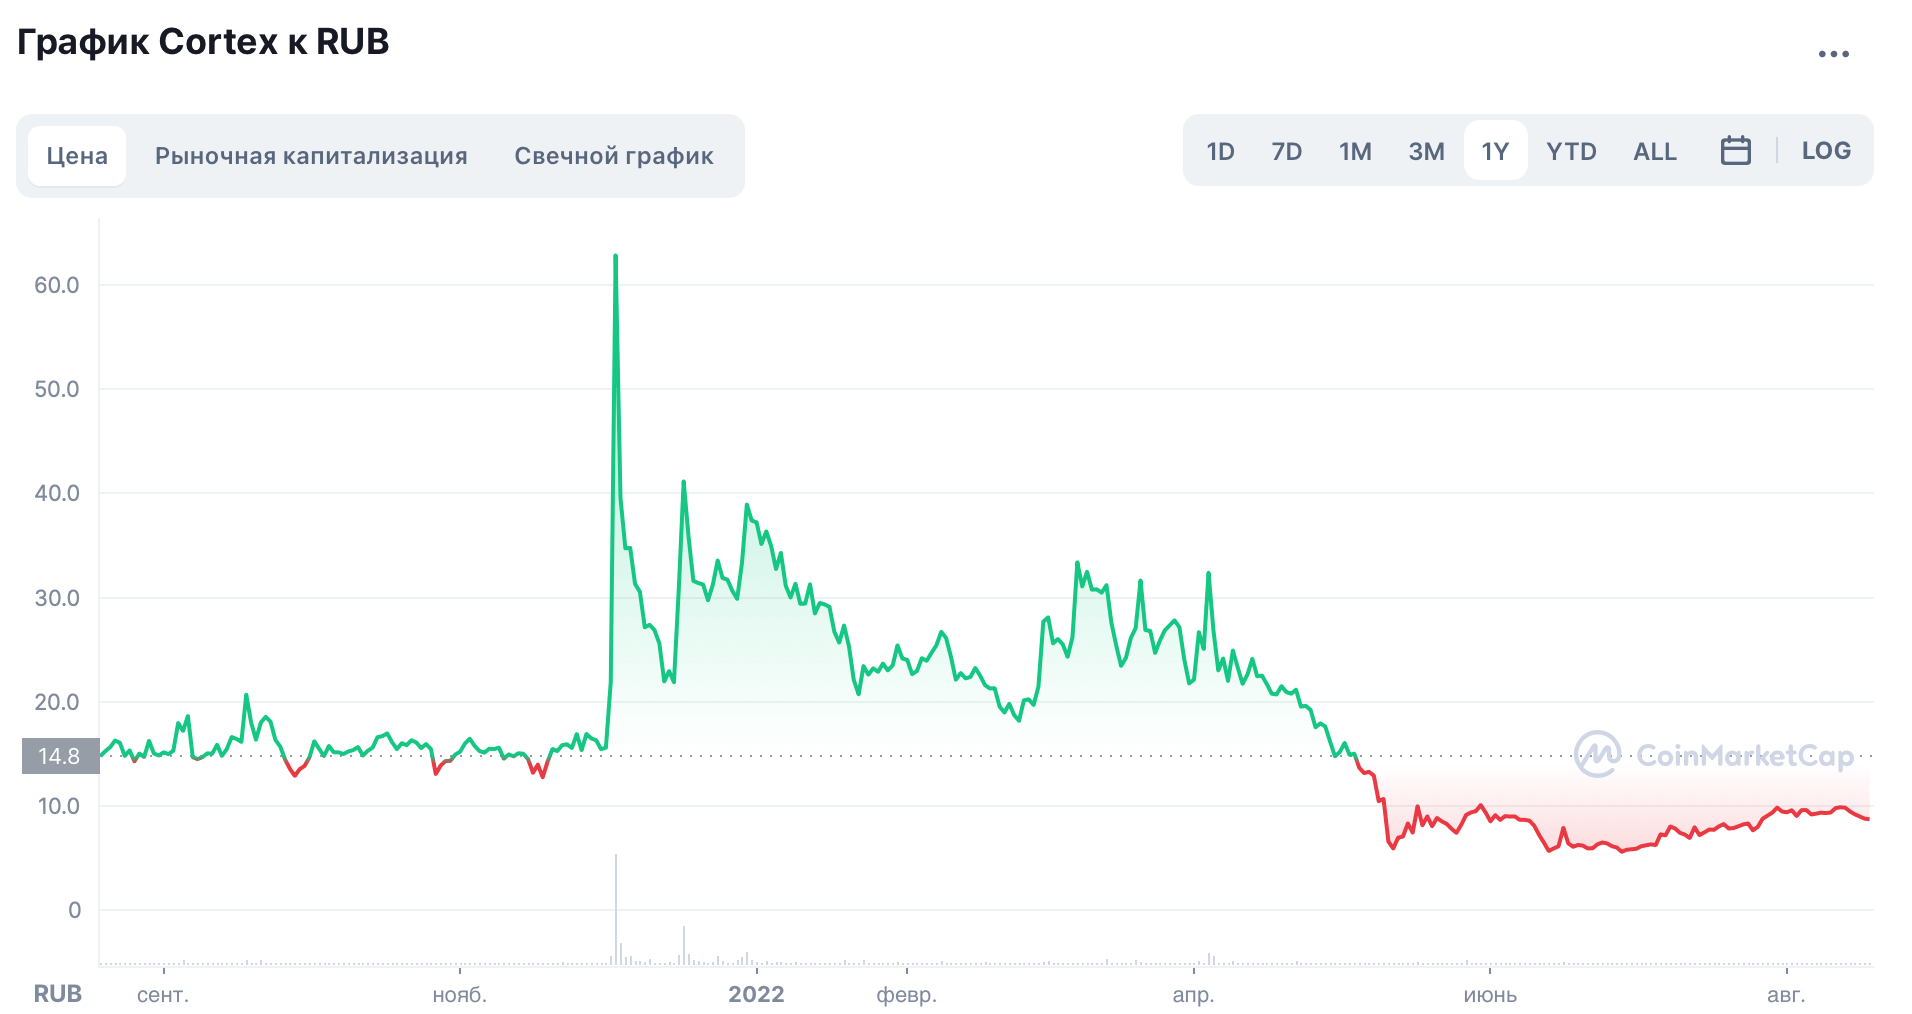
Task: Click the апр. time axis marker
Action: 1193,995
